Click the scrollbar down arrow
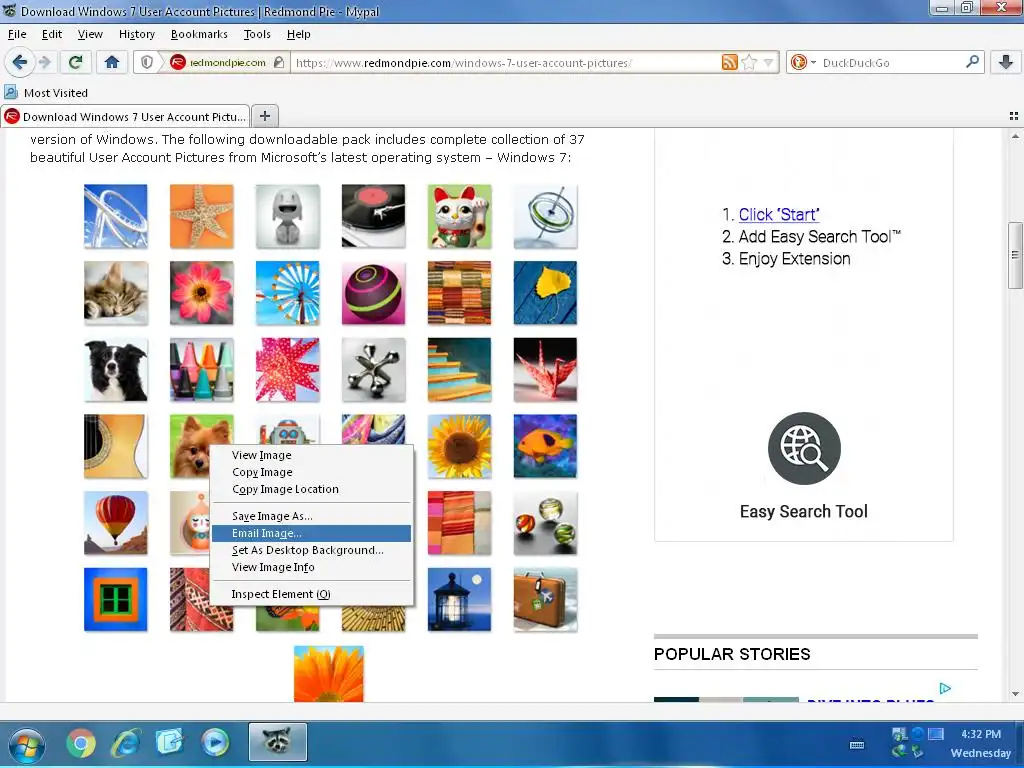 click(1015, 694)
